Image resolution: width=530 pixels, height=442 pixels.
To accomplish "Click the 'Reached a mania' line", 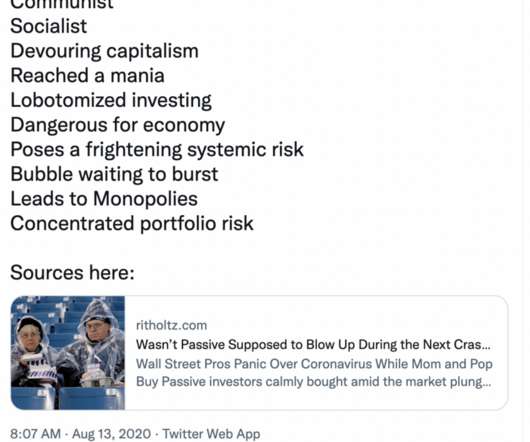I will [88, 75].
